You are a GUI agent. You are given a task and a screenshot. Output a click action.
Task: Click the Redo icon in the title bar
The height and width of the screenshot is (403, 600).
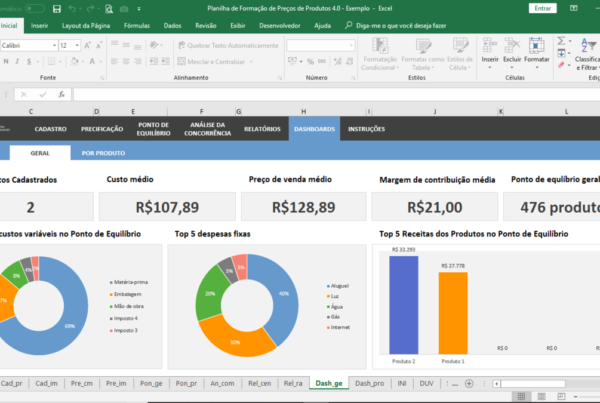coord(90,8)
